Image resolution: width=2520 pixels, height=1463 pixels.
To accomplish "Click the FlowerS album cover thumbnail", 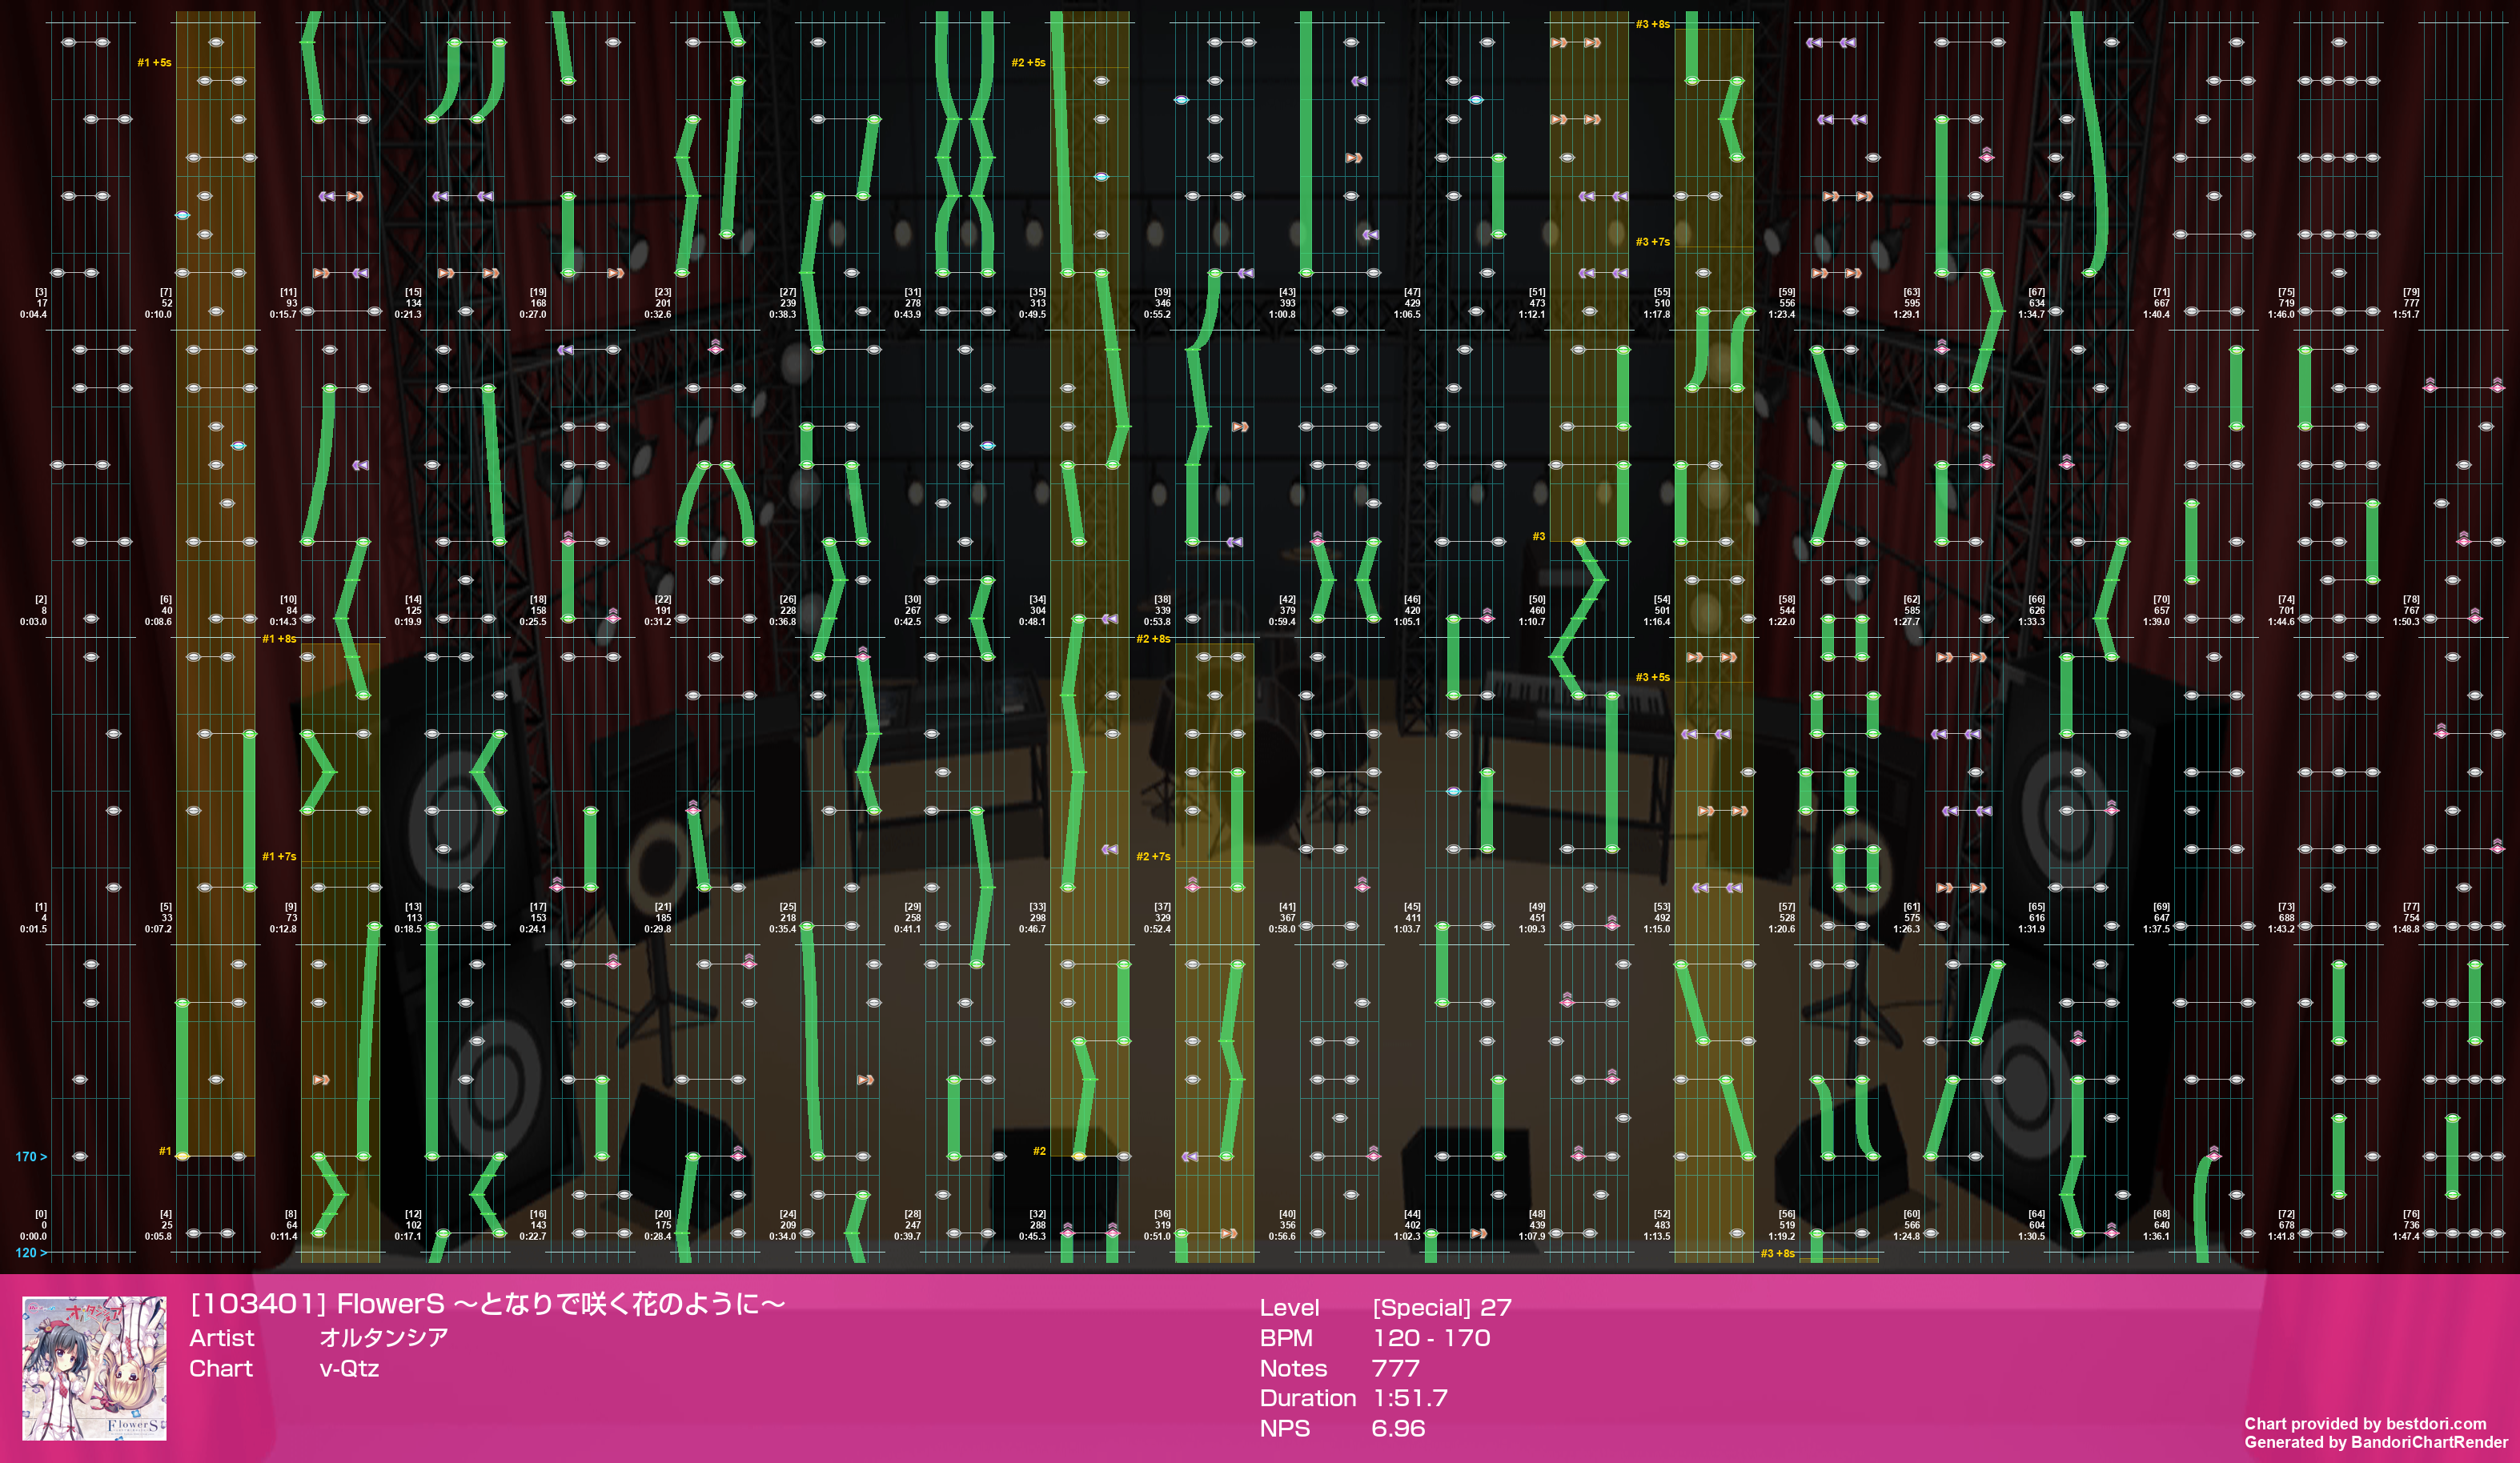I will 94,1368.
